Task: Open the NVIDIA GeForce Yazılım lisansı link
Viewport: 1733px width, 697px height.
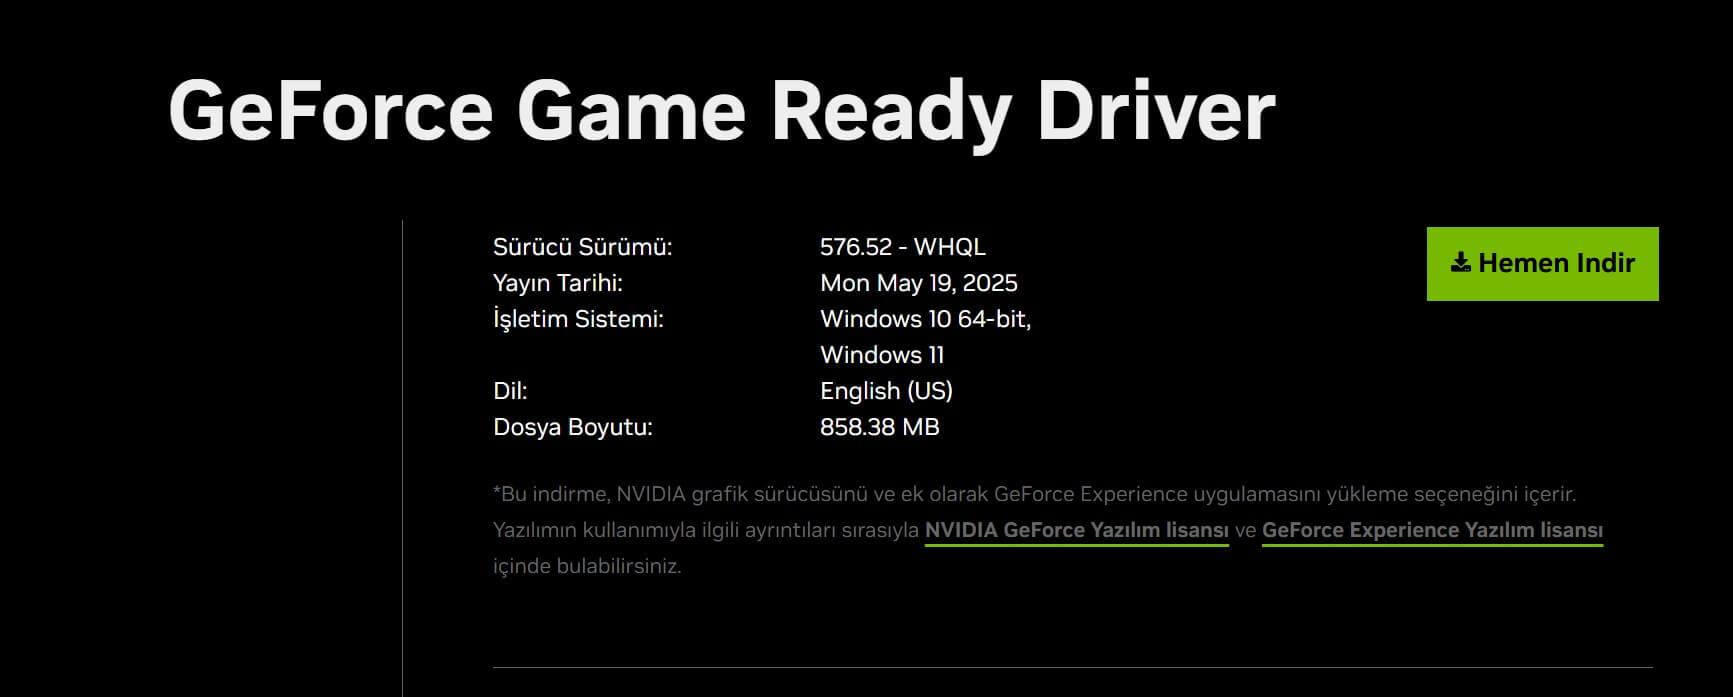Action: coord(1076,531)
